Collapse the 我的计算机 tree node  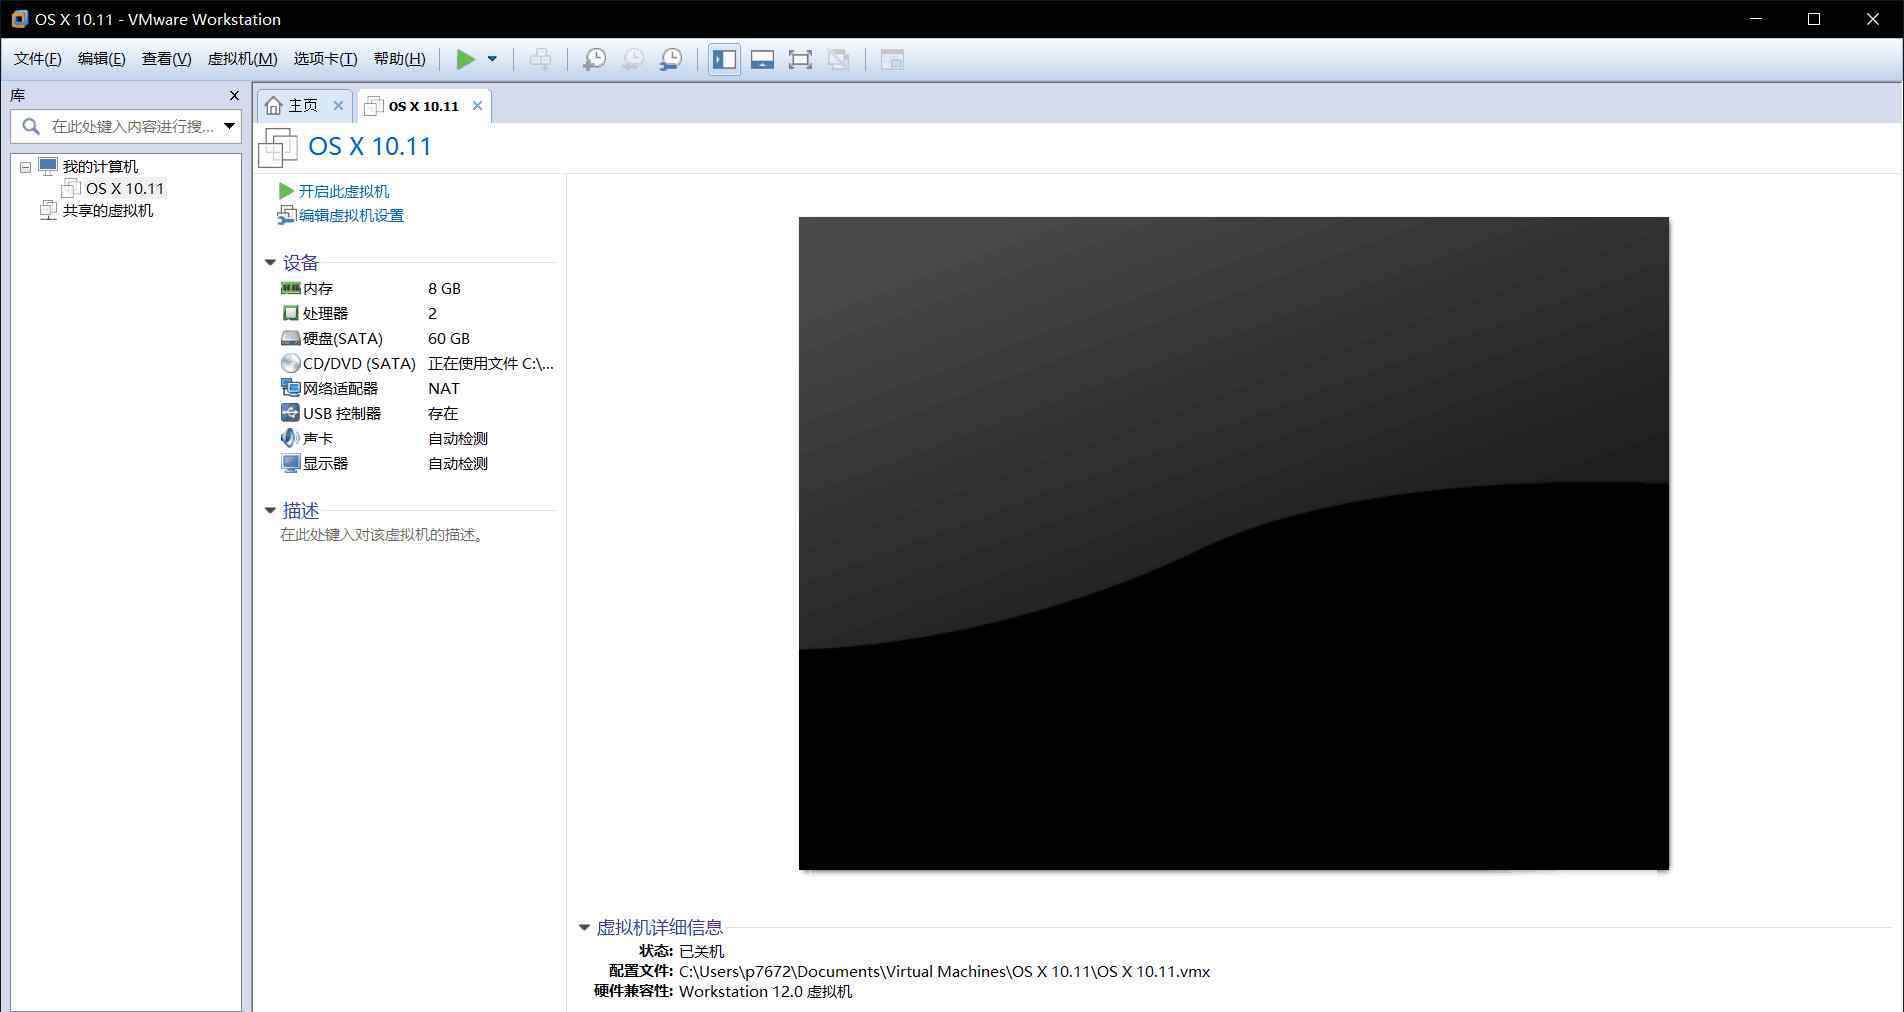point(26,167)
